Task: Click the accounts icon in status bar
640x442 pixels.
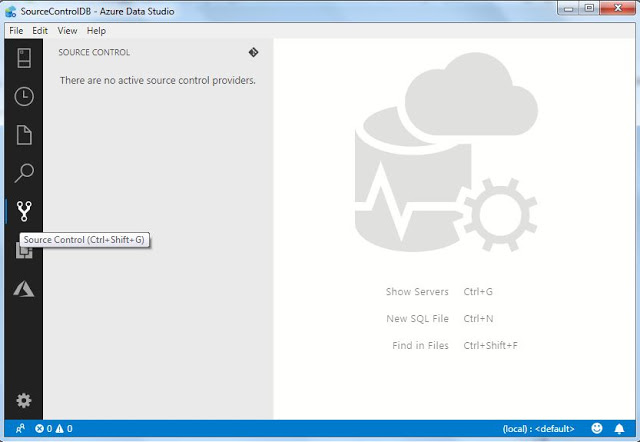Action: (20, 429)
